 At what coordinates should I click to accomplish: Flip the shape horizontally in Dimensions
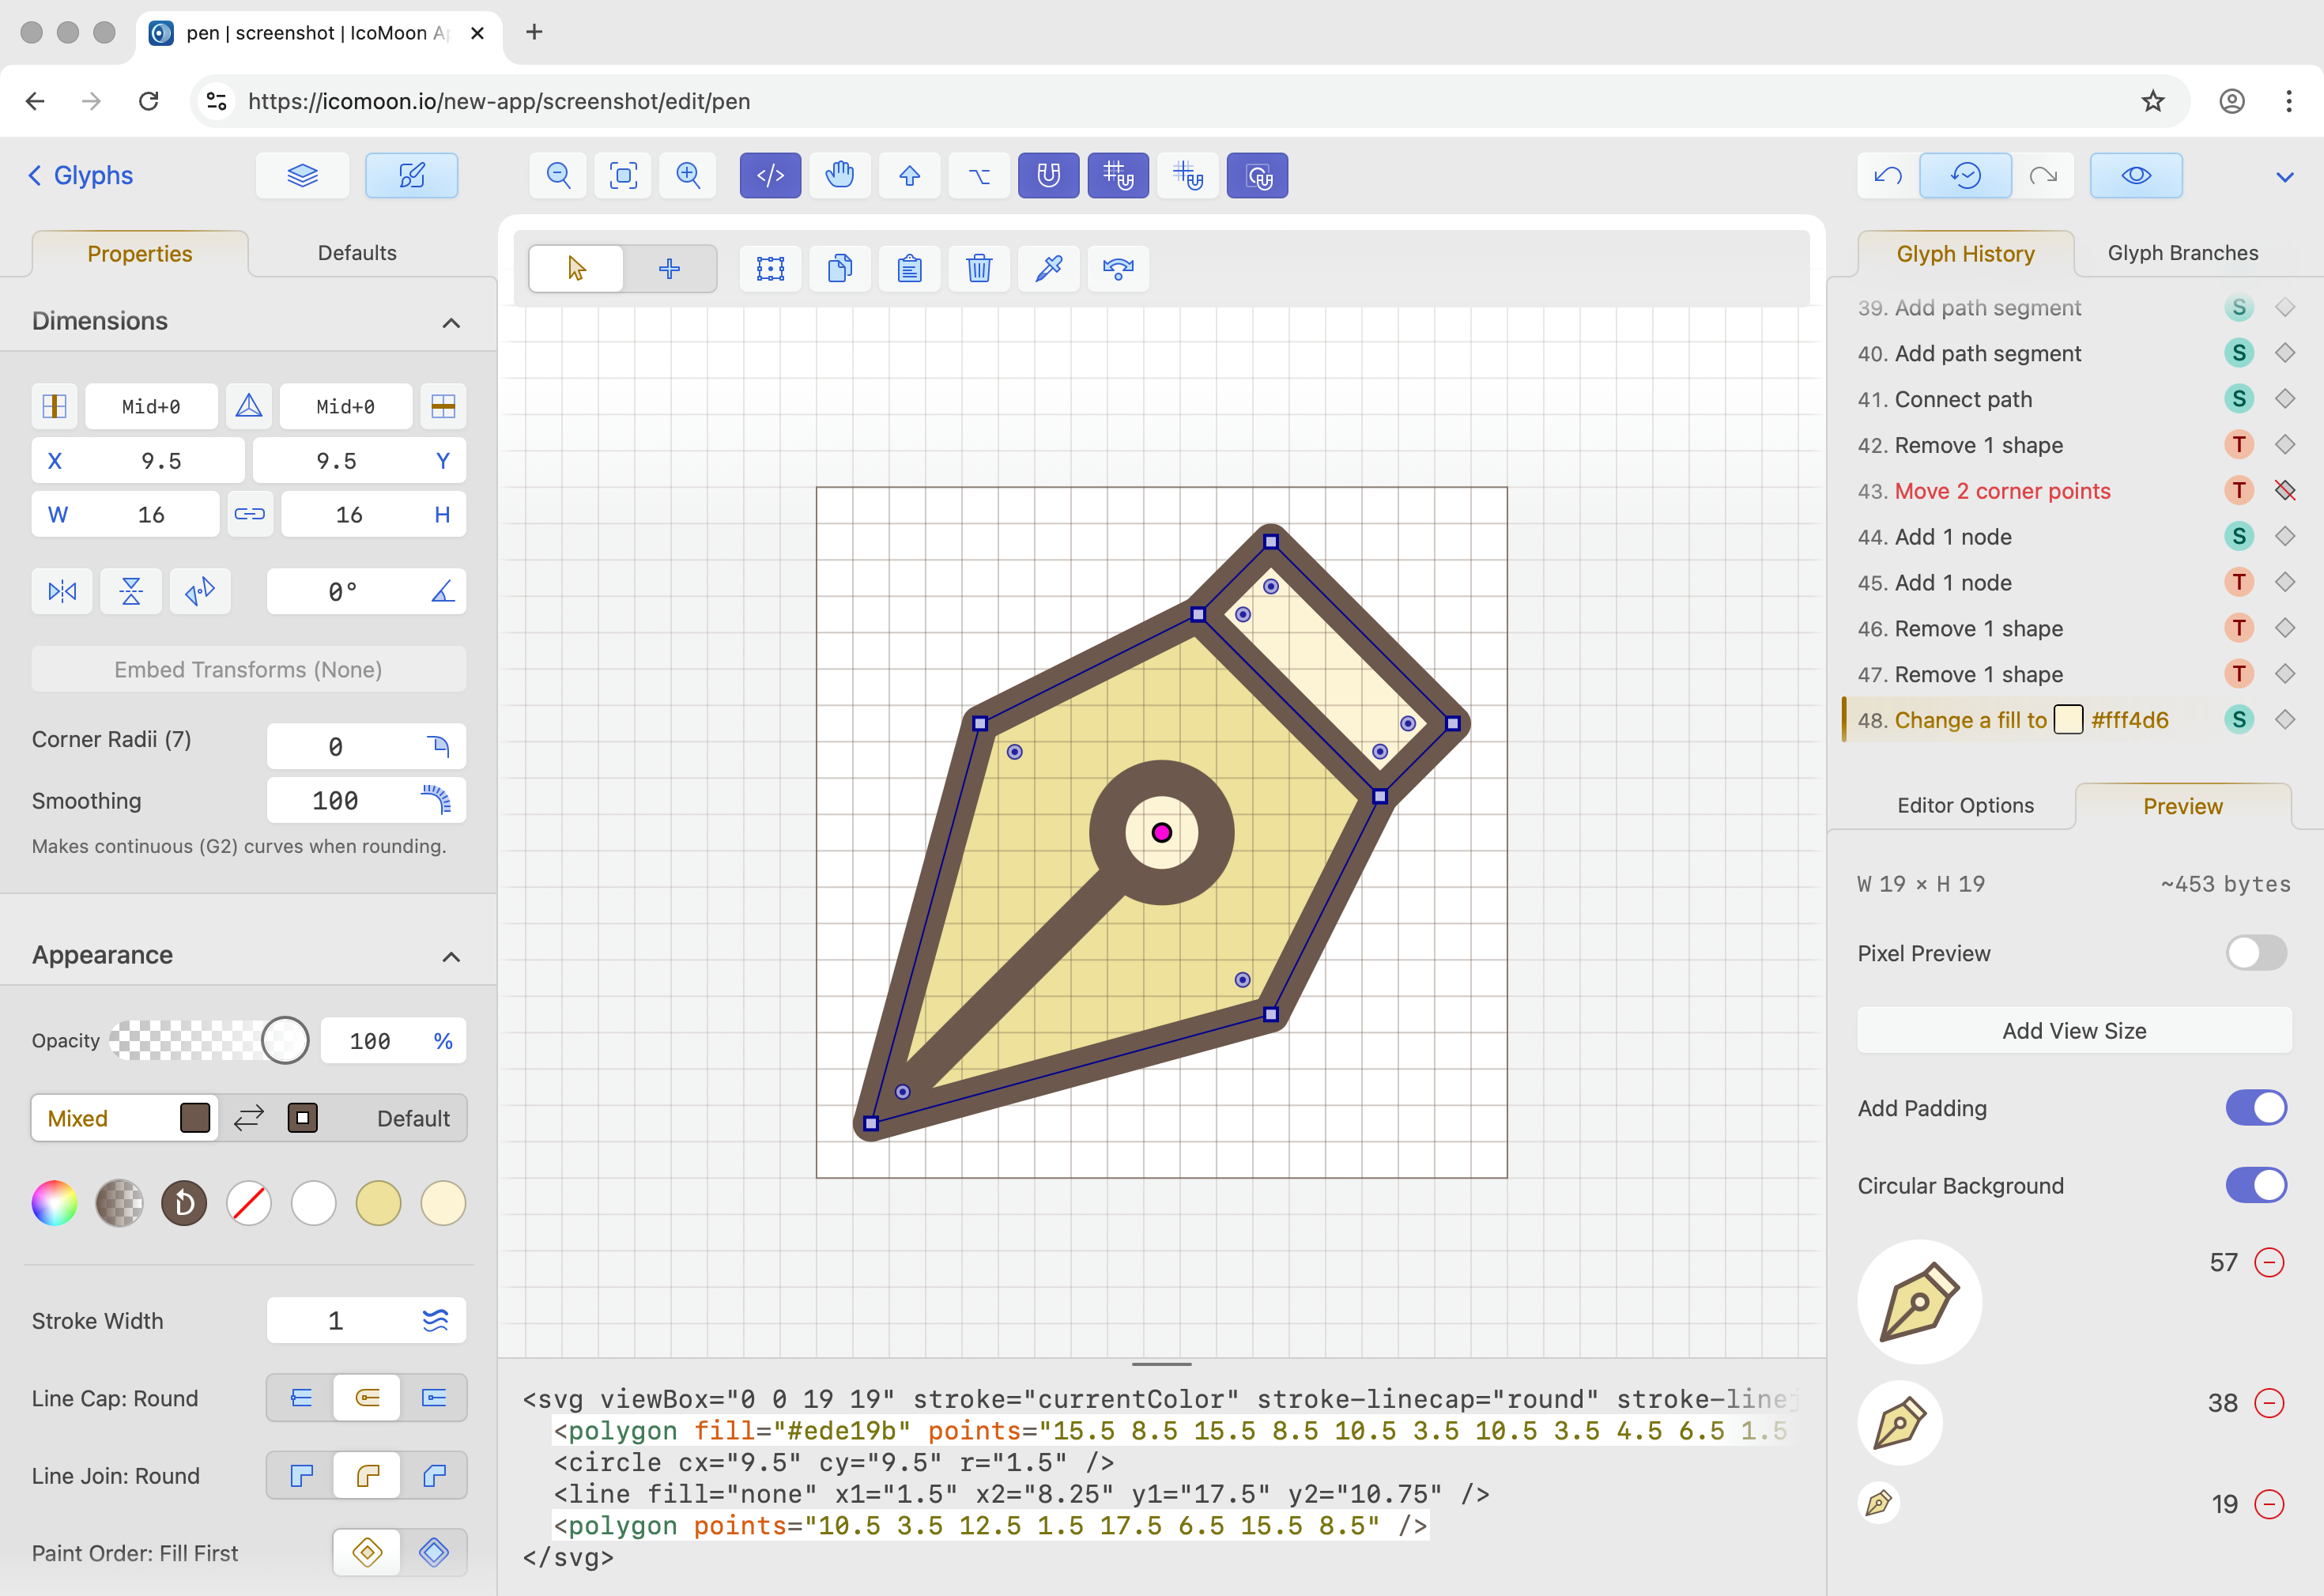point(61,591)
